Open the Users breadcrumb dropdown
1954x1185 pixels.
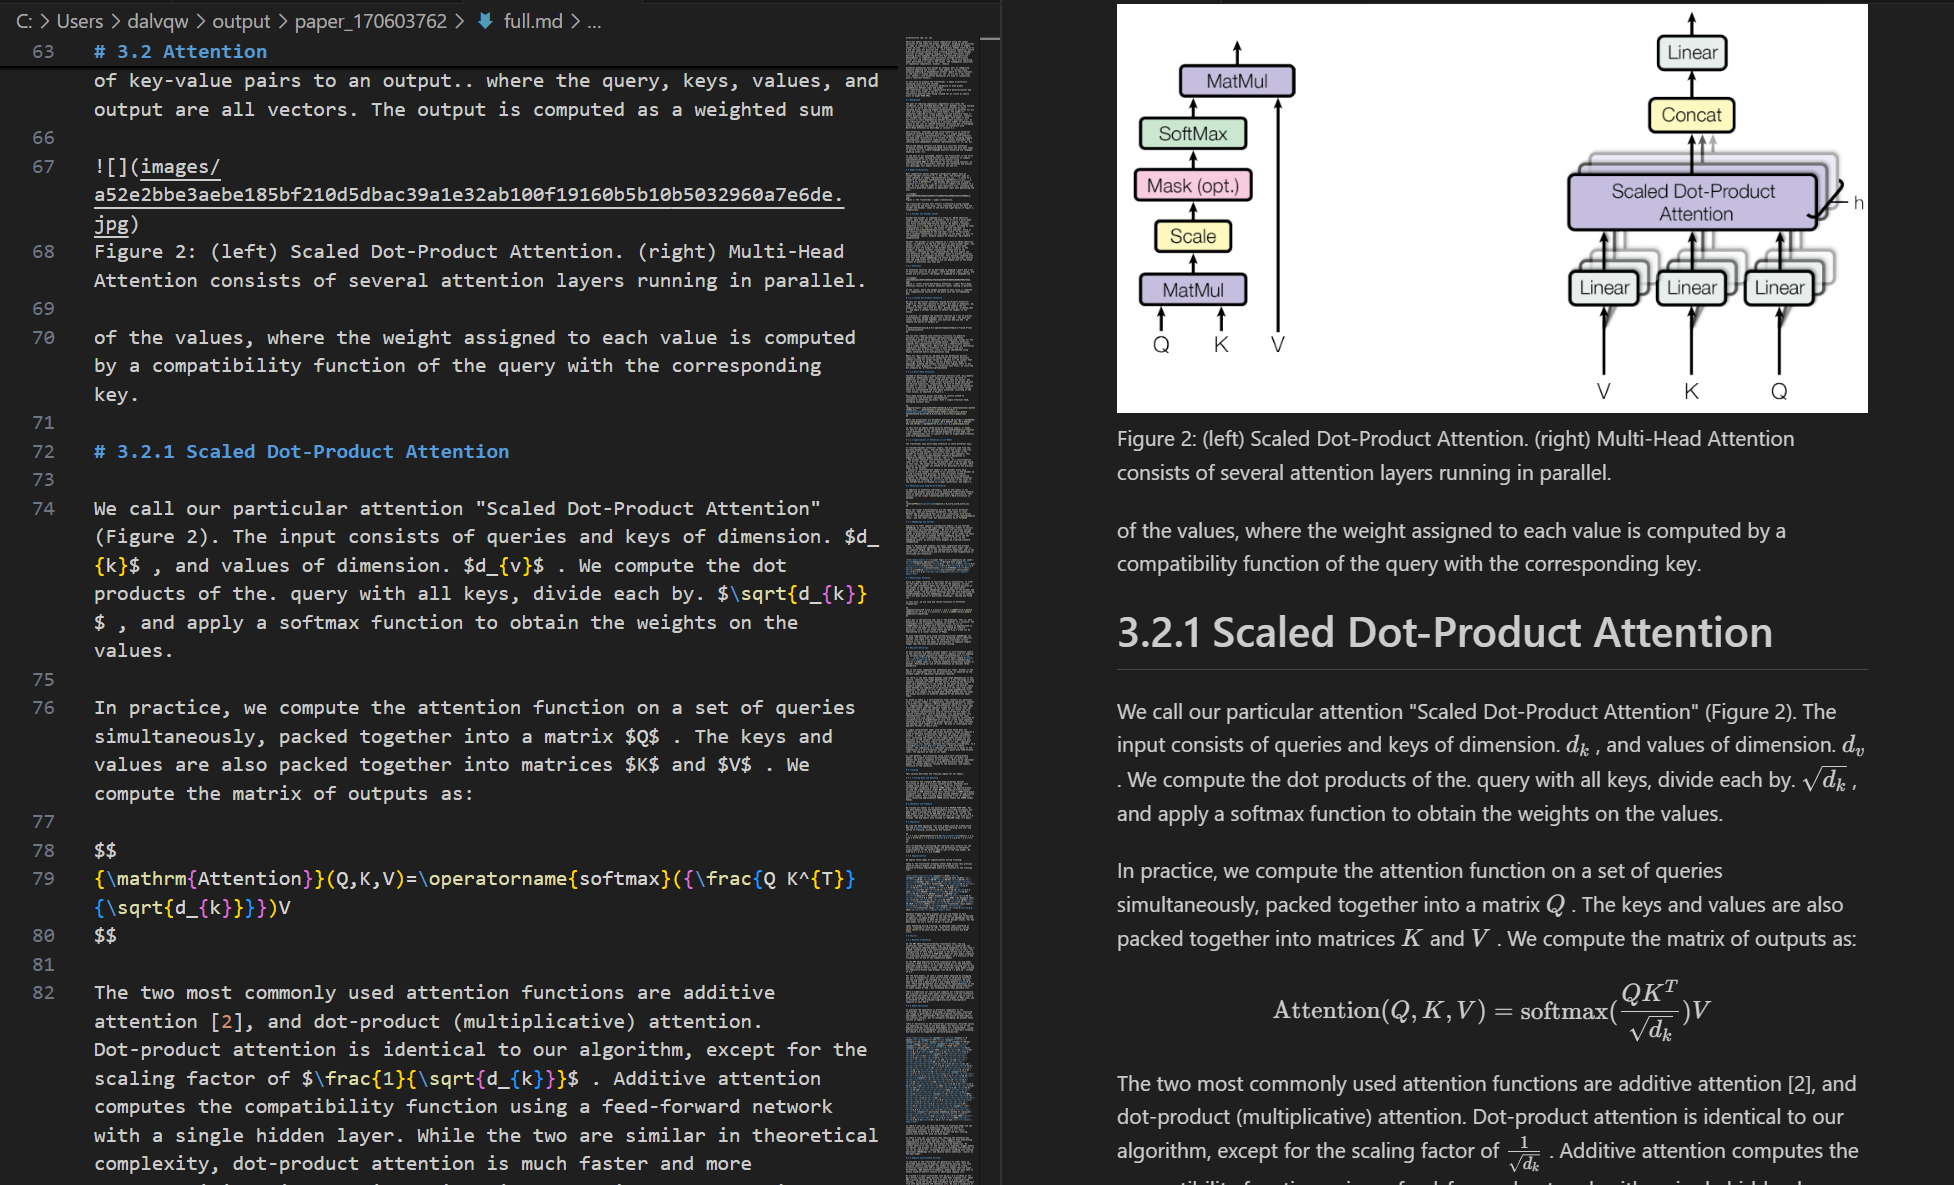click(80, 20)
